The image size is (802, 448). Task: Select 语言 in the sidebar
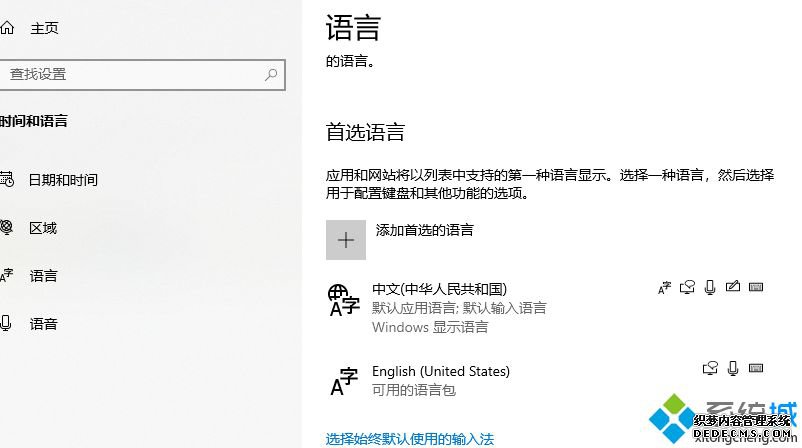point(43,276)
